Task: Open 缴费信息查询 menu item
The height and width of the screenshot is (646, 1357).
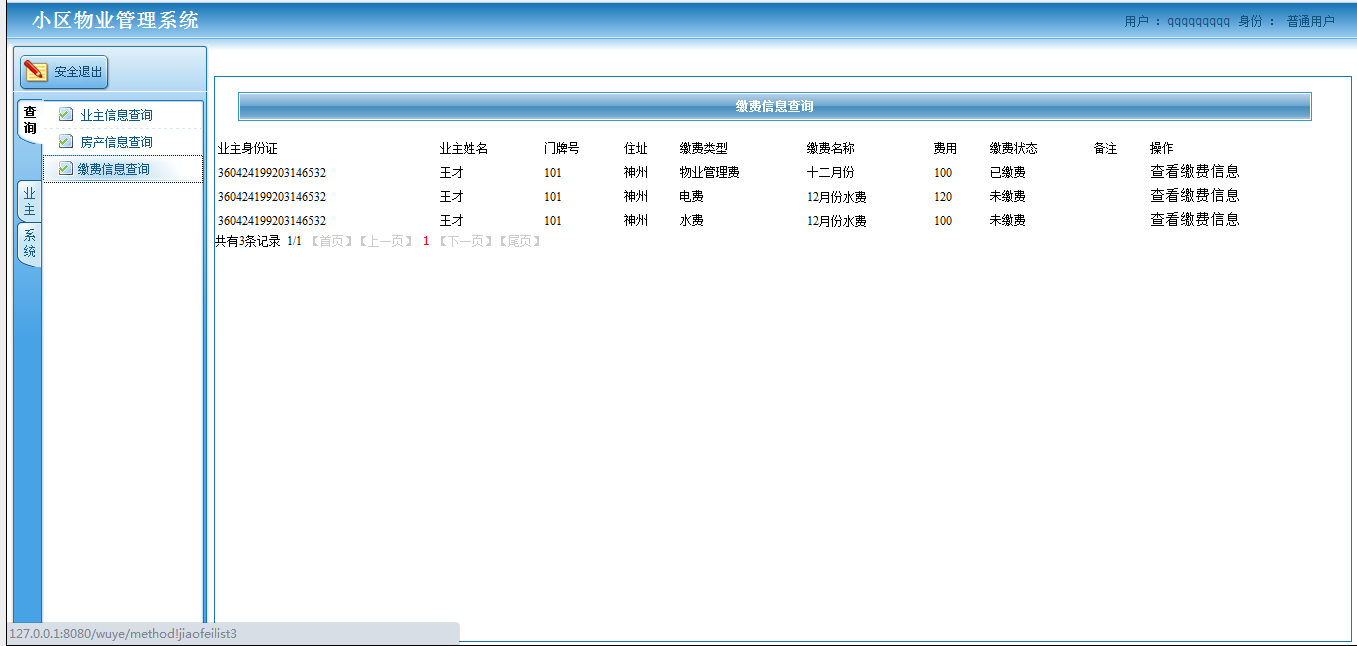Action: pos(114,169)
